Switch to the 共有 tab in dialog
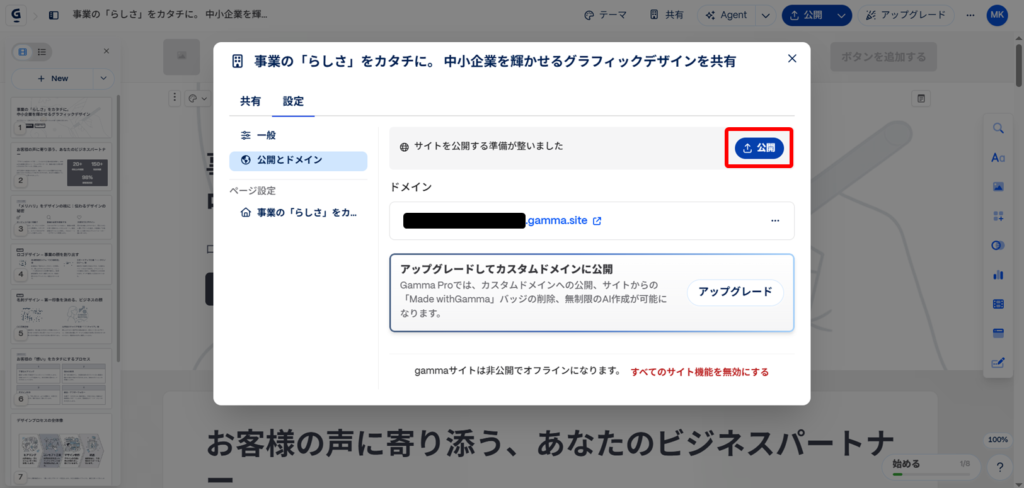The height and width of the screenshot is (488, 1024). [x=250, y=101]
